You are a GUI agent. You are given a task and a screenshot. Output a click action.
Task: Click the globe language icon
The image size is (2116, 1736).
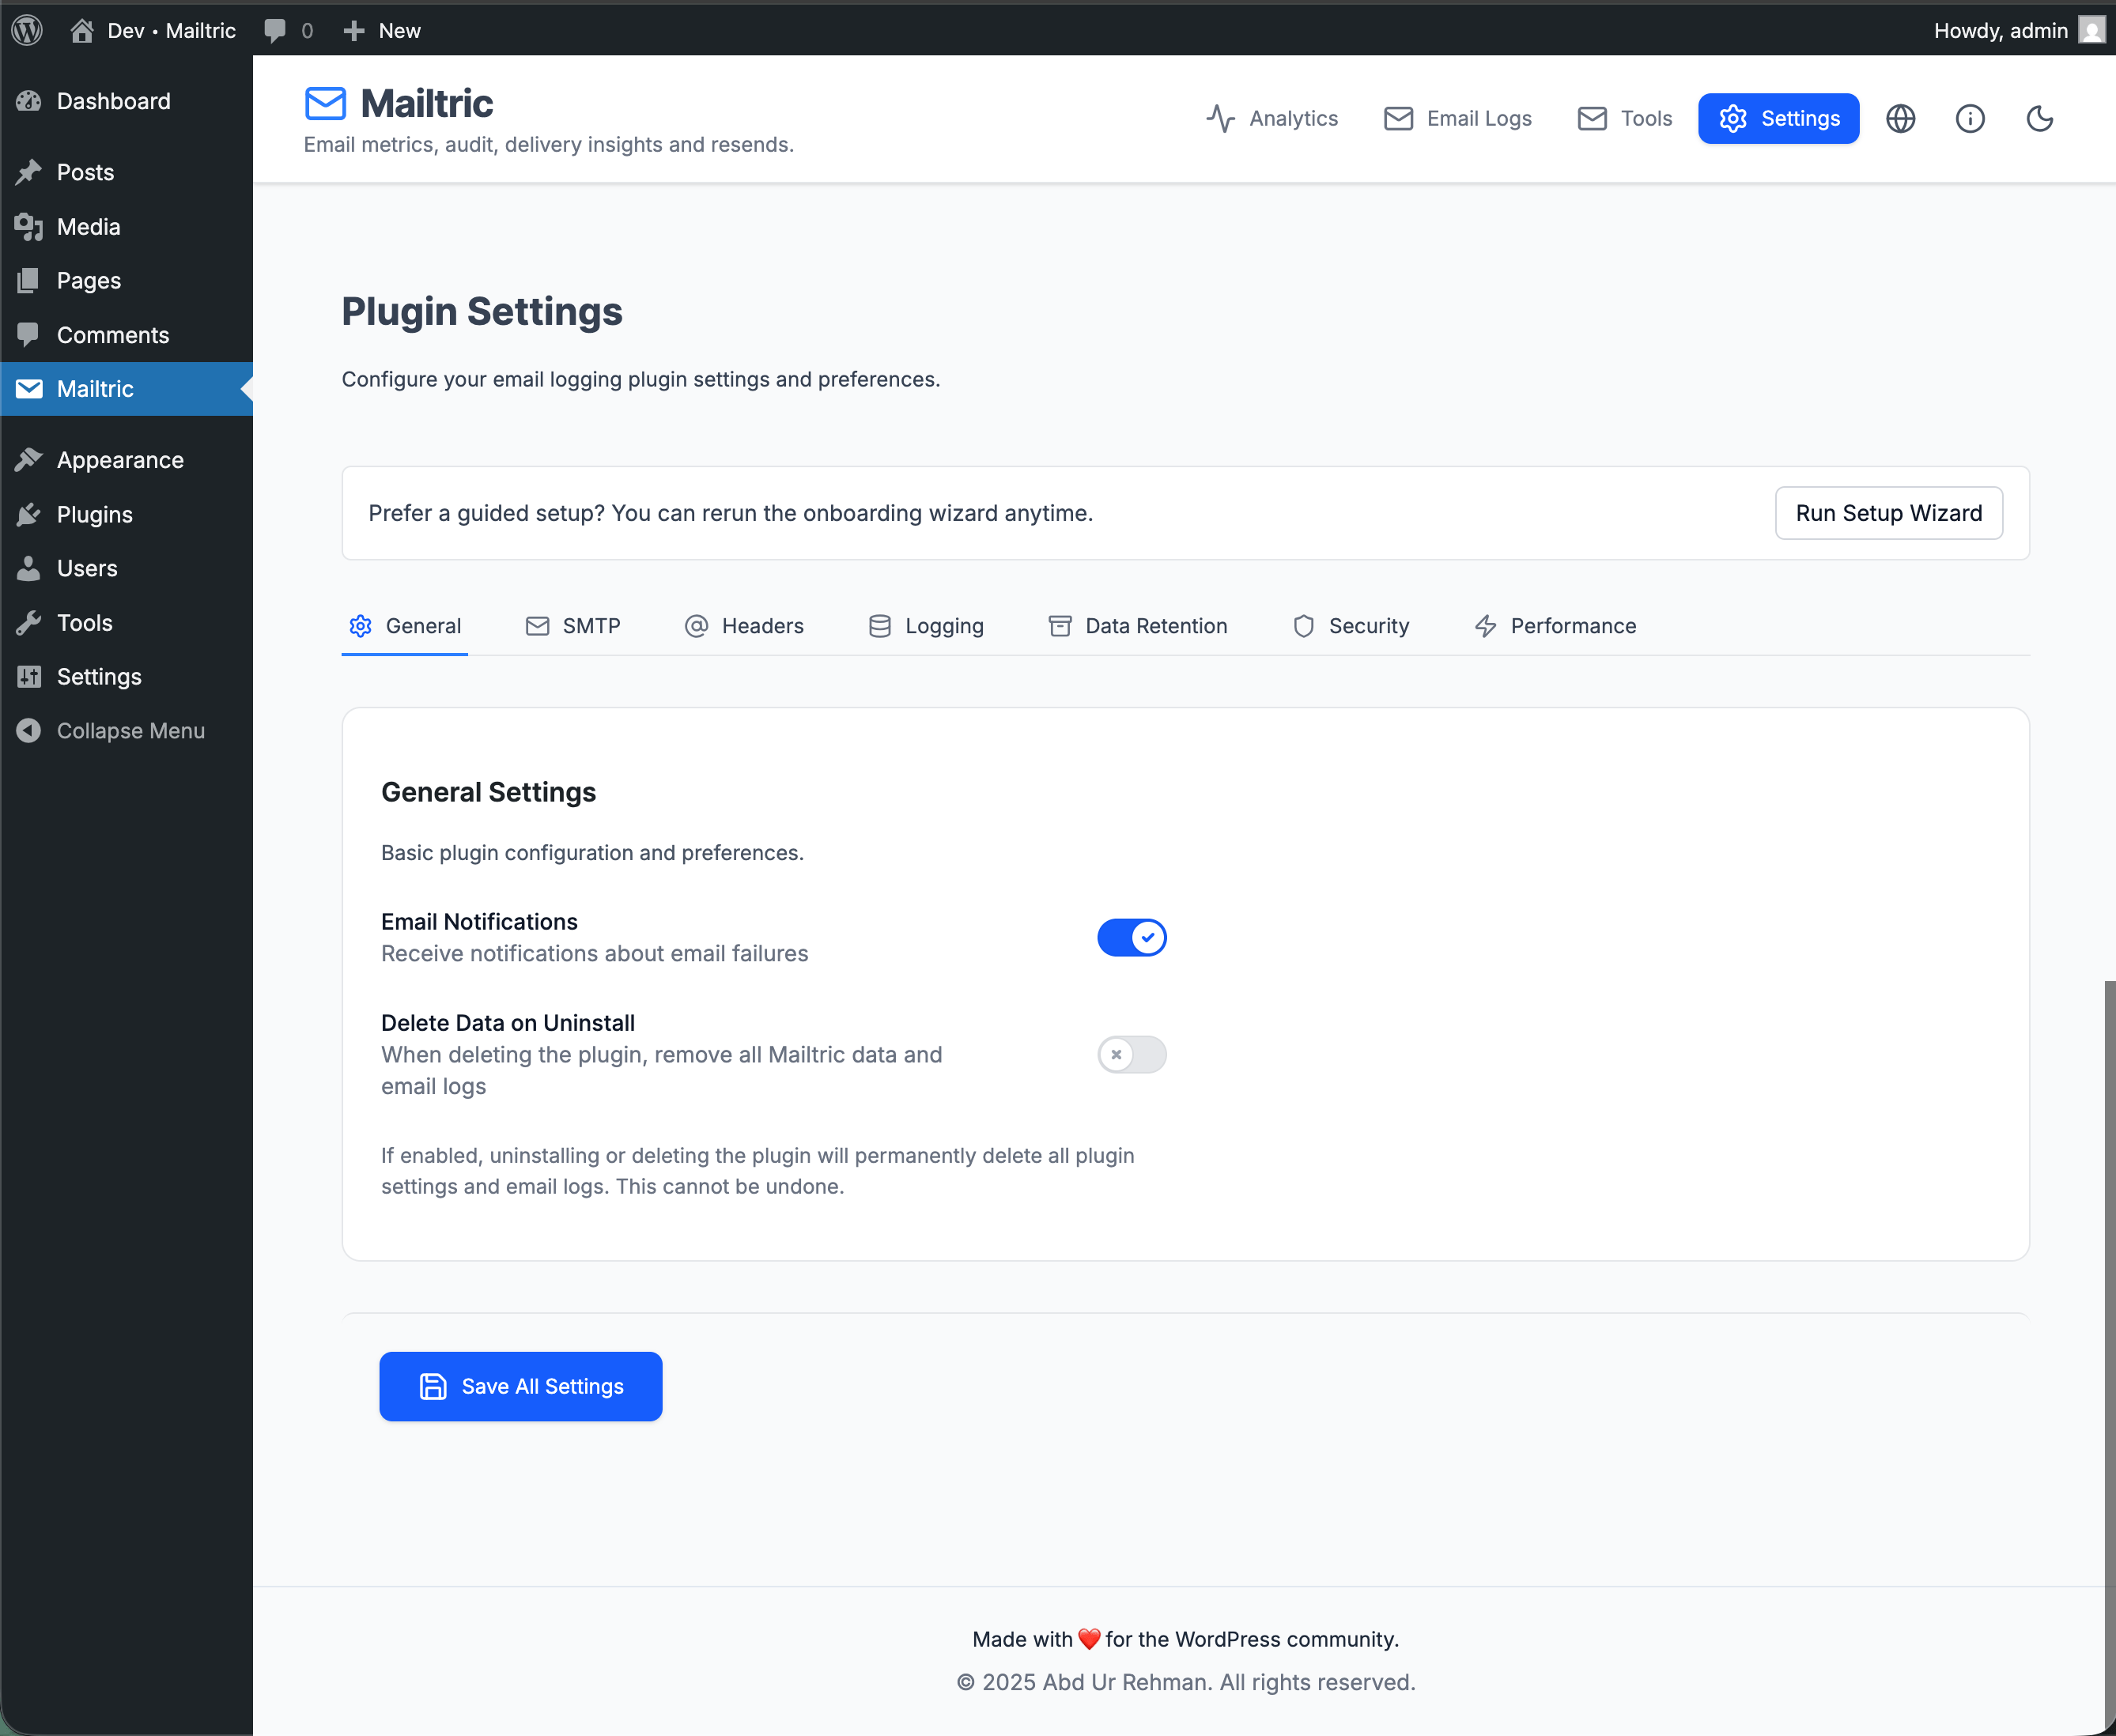click(x=1900, y=119)
